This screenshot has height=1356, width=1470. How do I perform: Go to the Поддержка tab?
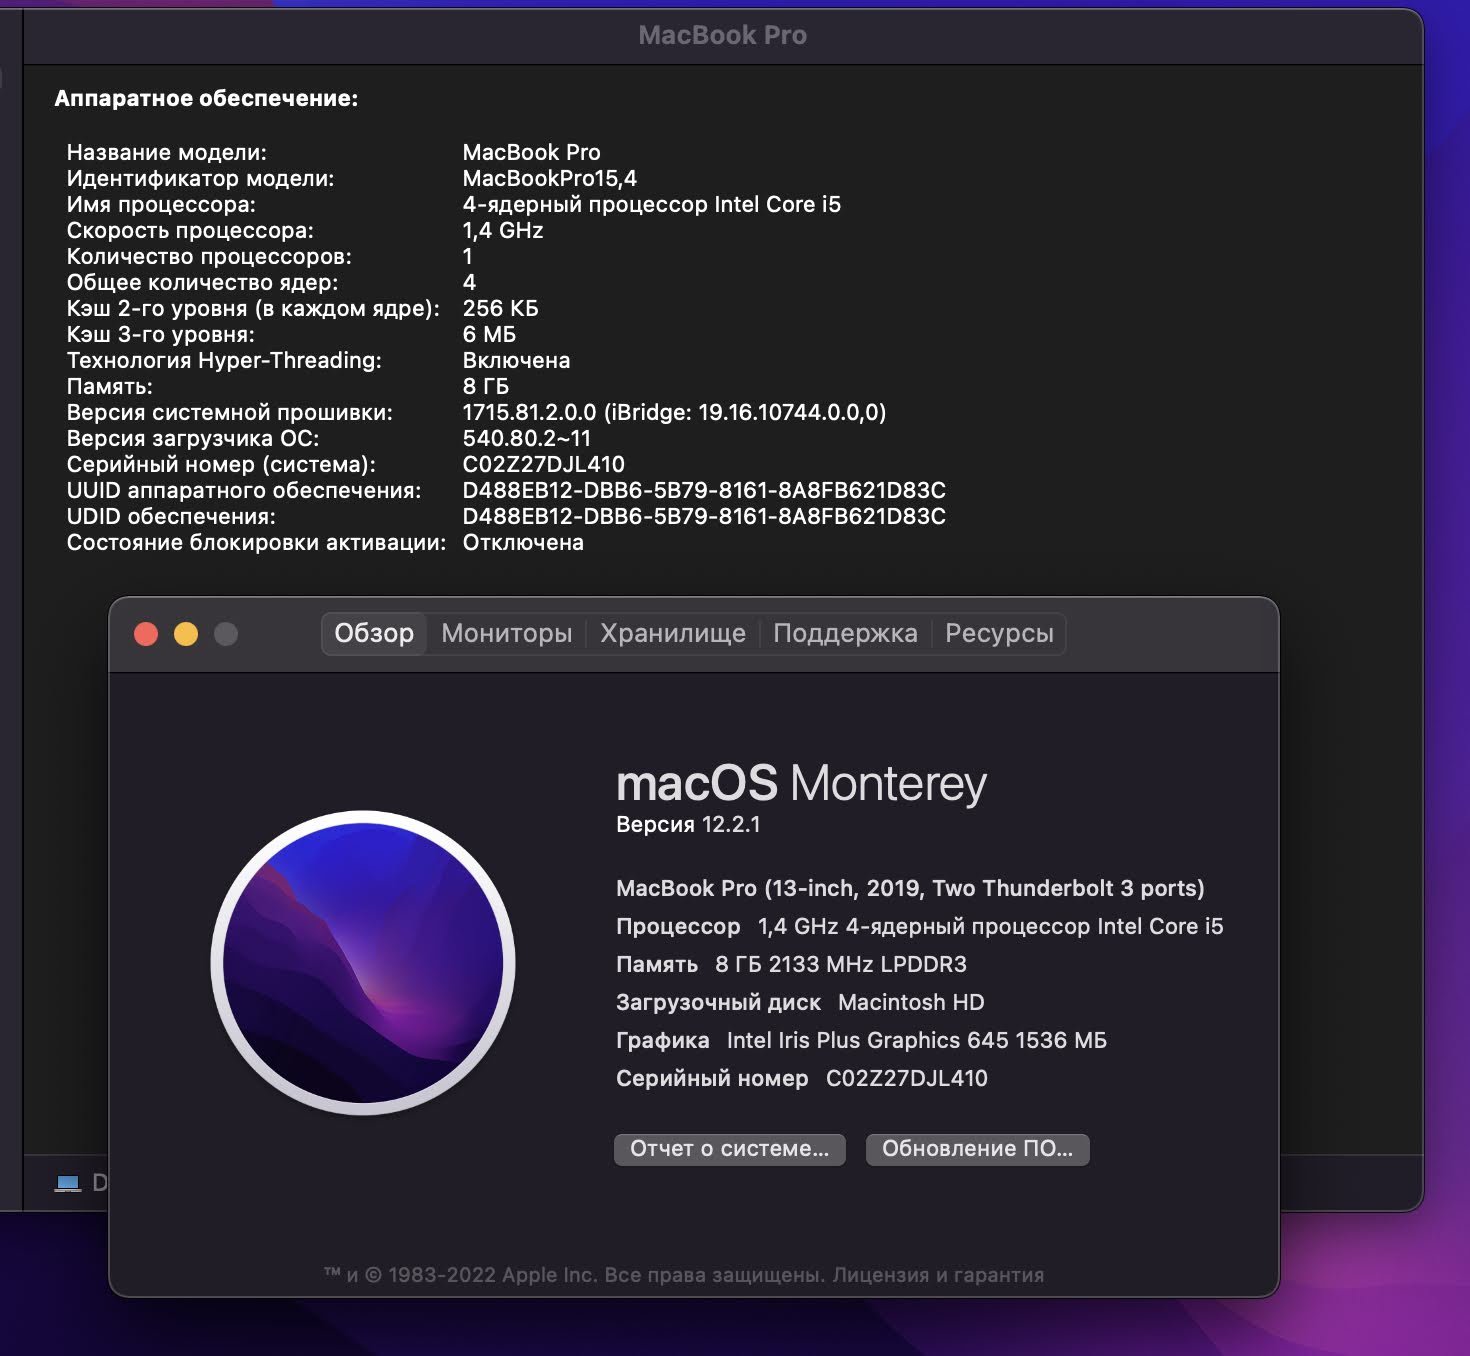click(845, 634)
